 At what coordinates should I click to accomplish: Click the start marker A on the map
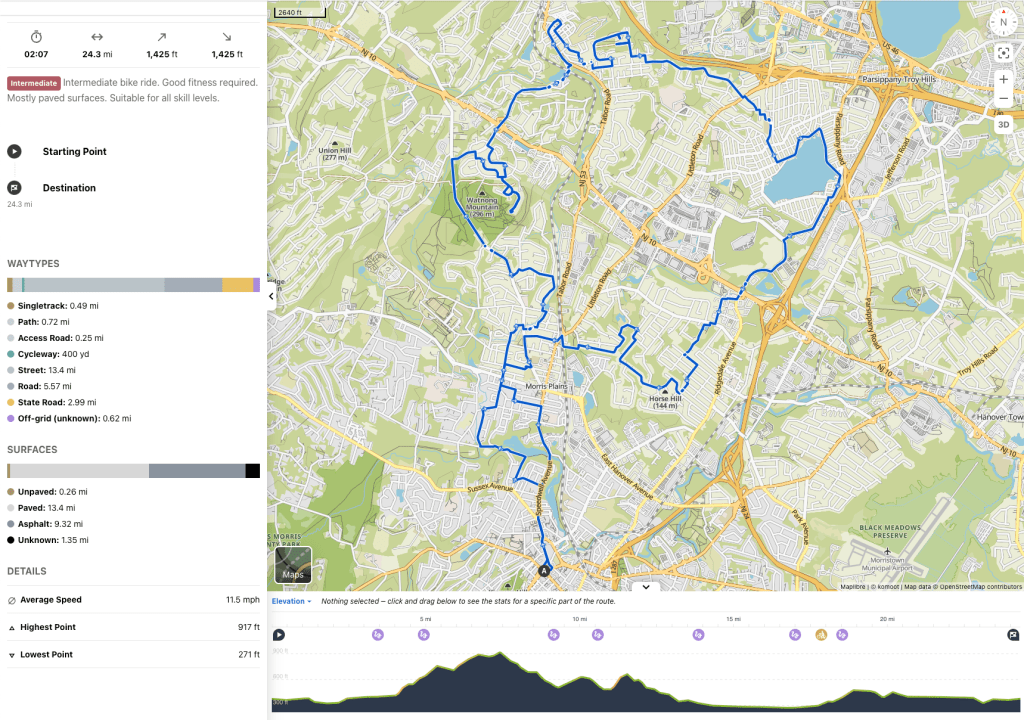[x=544, y=570]
